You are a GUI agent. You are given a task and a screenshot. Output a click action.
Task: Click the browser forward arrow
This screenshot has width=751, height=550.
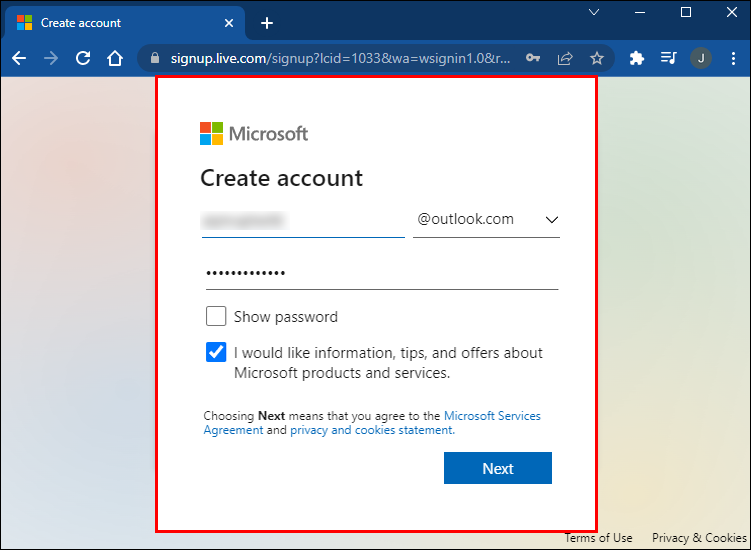51,58
